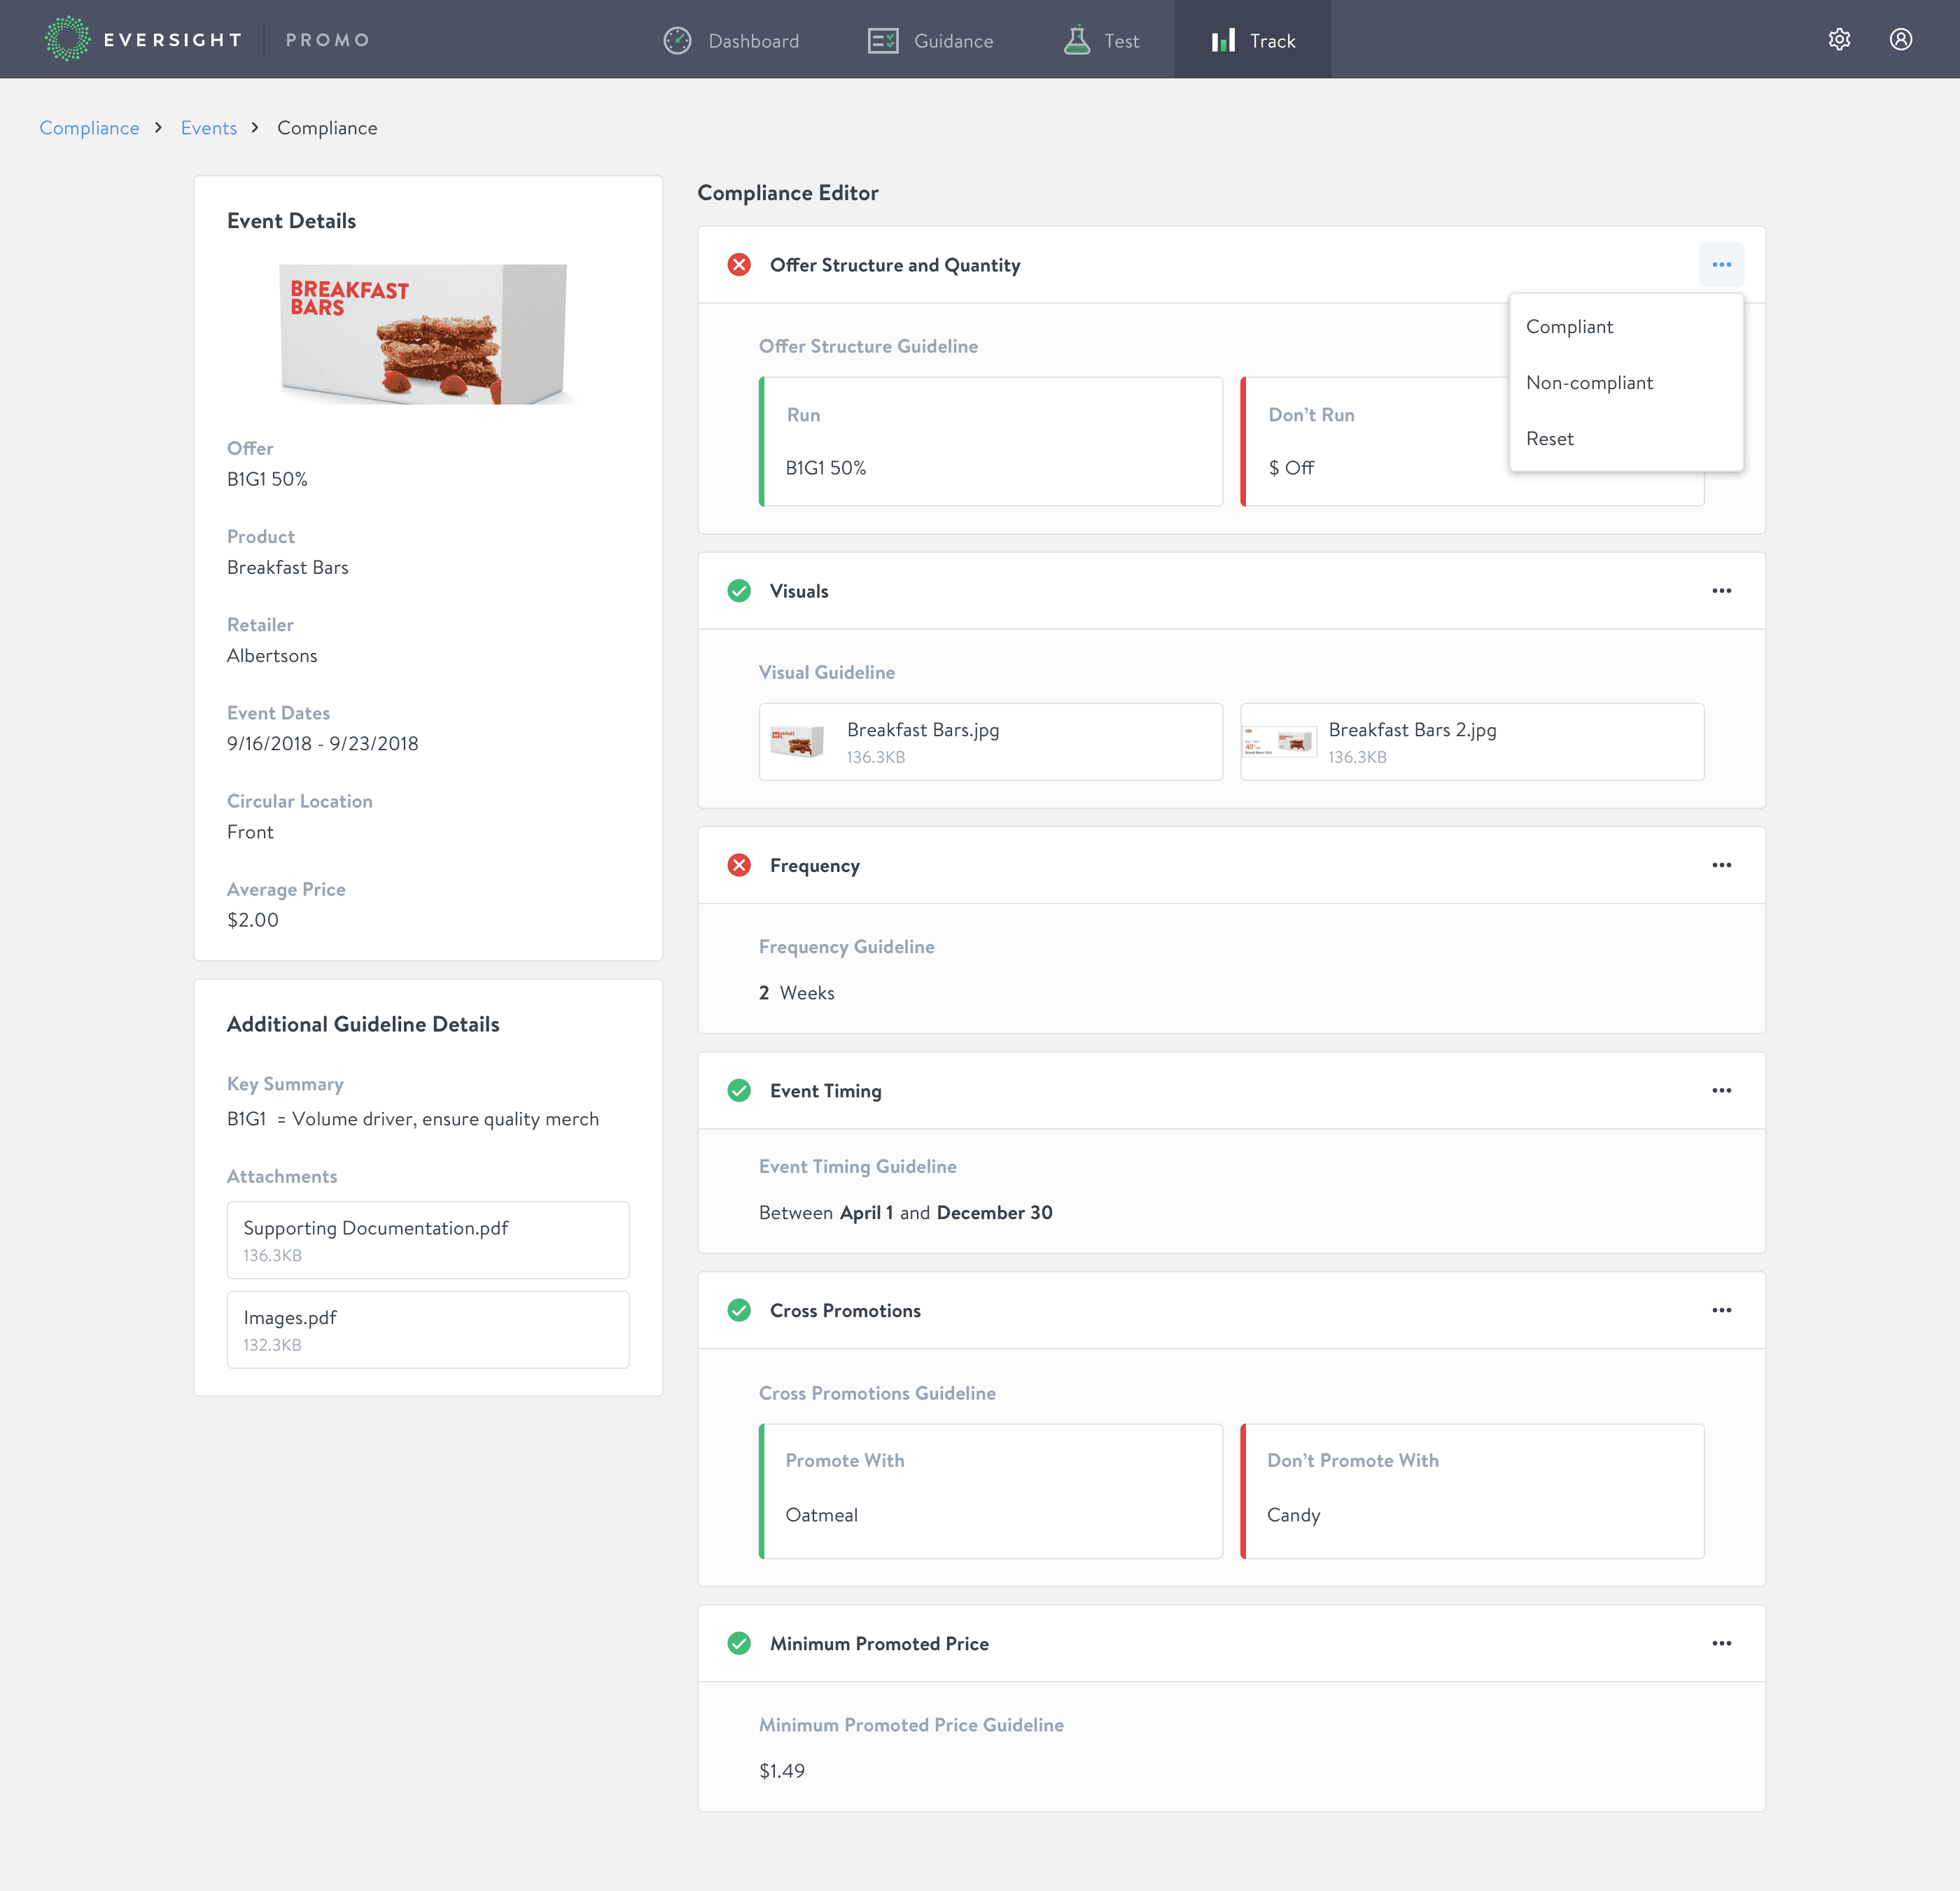Image resolution: width=1960 pixels, height=1891 pixels.
Task: Open the Frequency section three-dot menu
Action: (x=1721, y=864)
